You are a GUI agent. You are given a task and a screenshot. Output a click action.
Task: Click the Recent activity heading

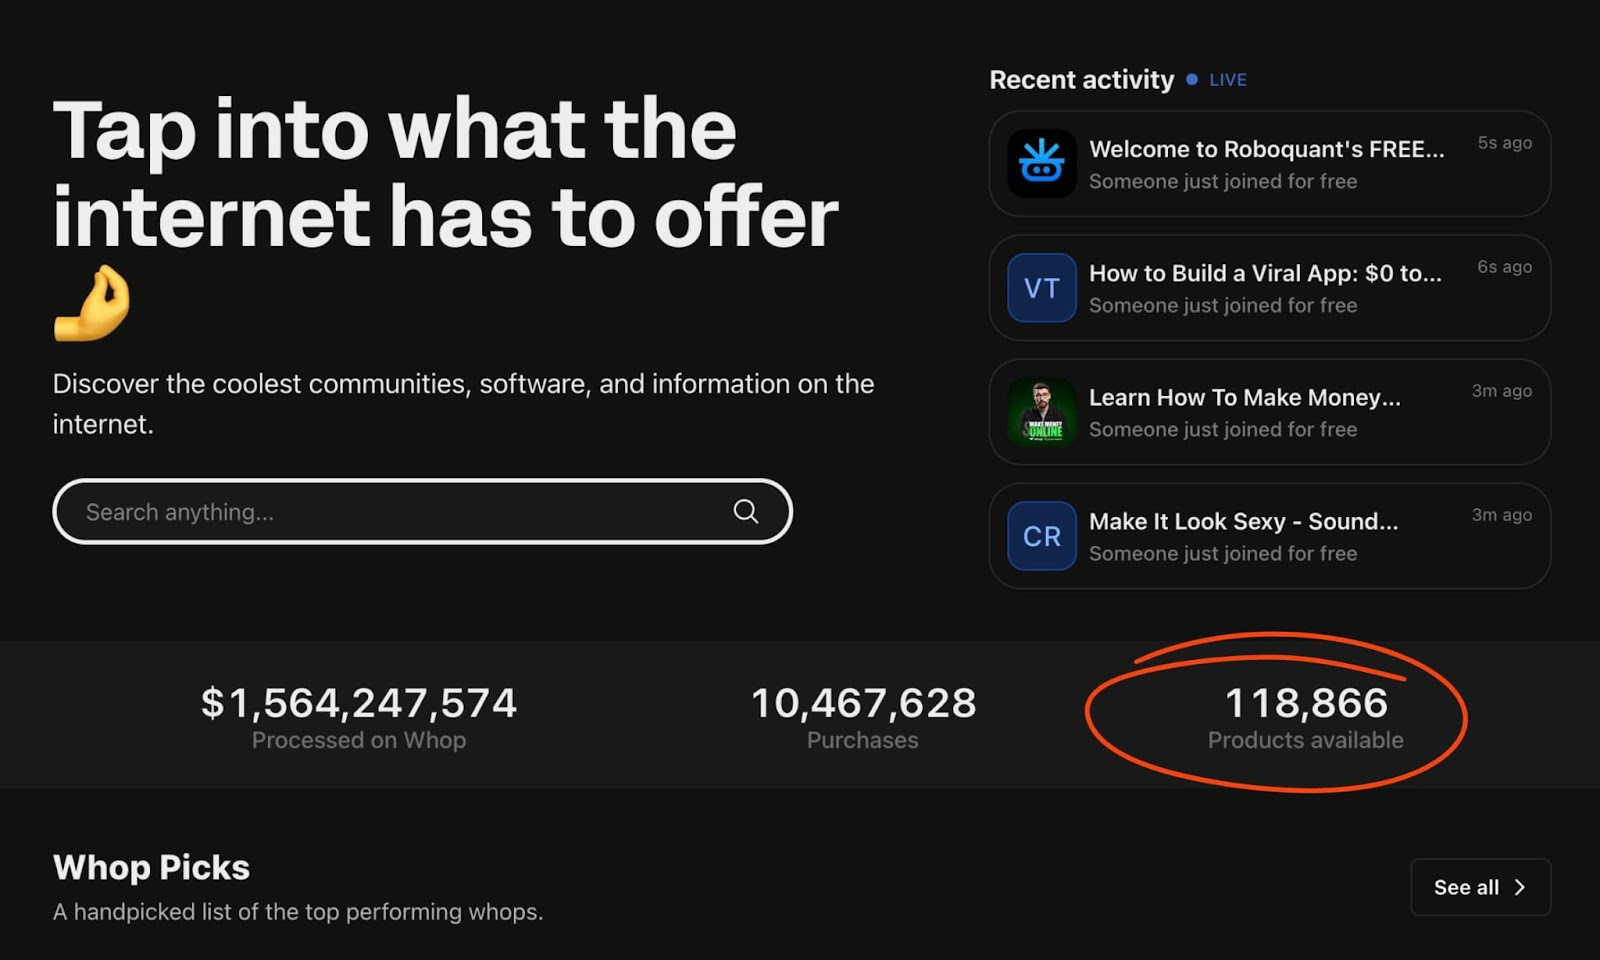[1082, 80]
